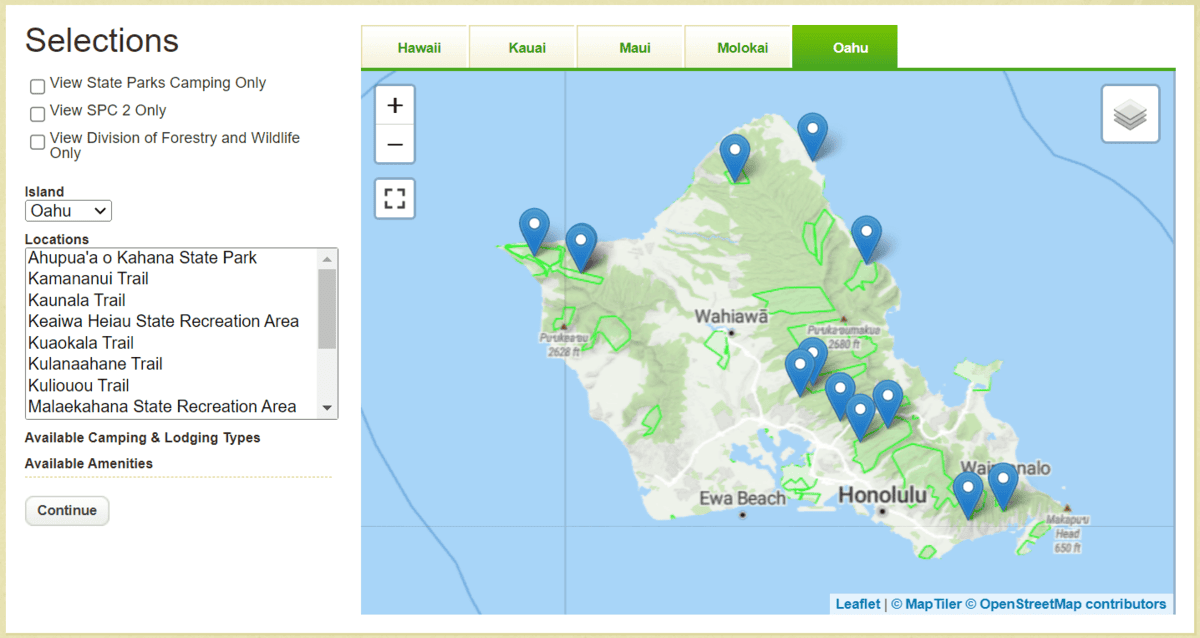Viewport: 1200px width, 638px height.
Task: Click the Honolulu label on the map
Action: [x=883, y=495]
